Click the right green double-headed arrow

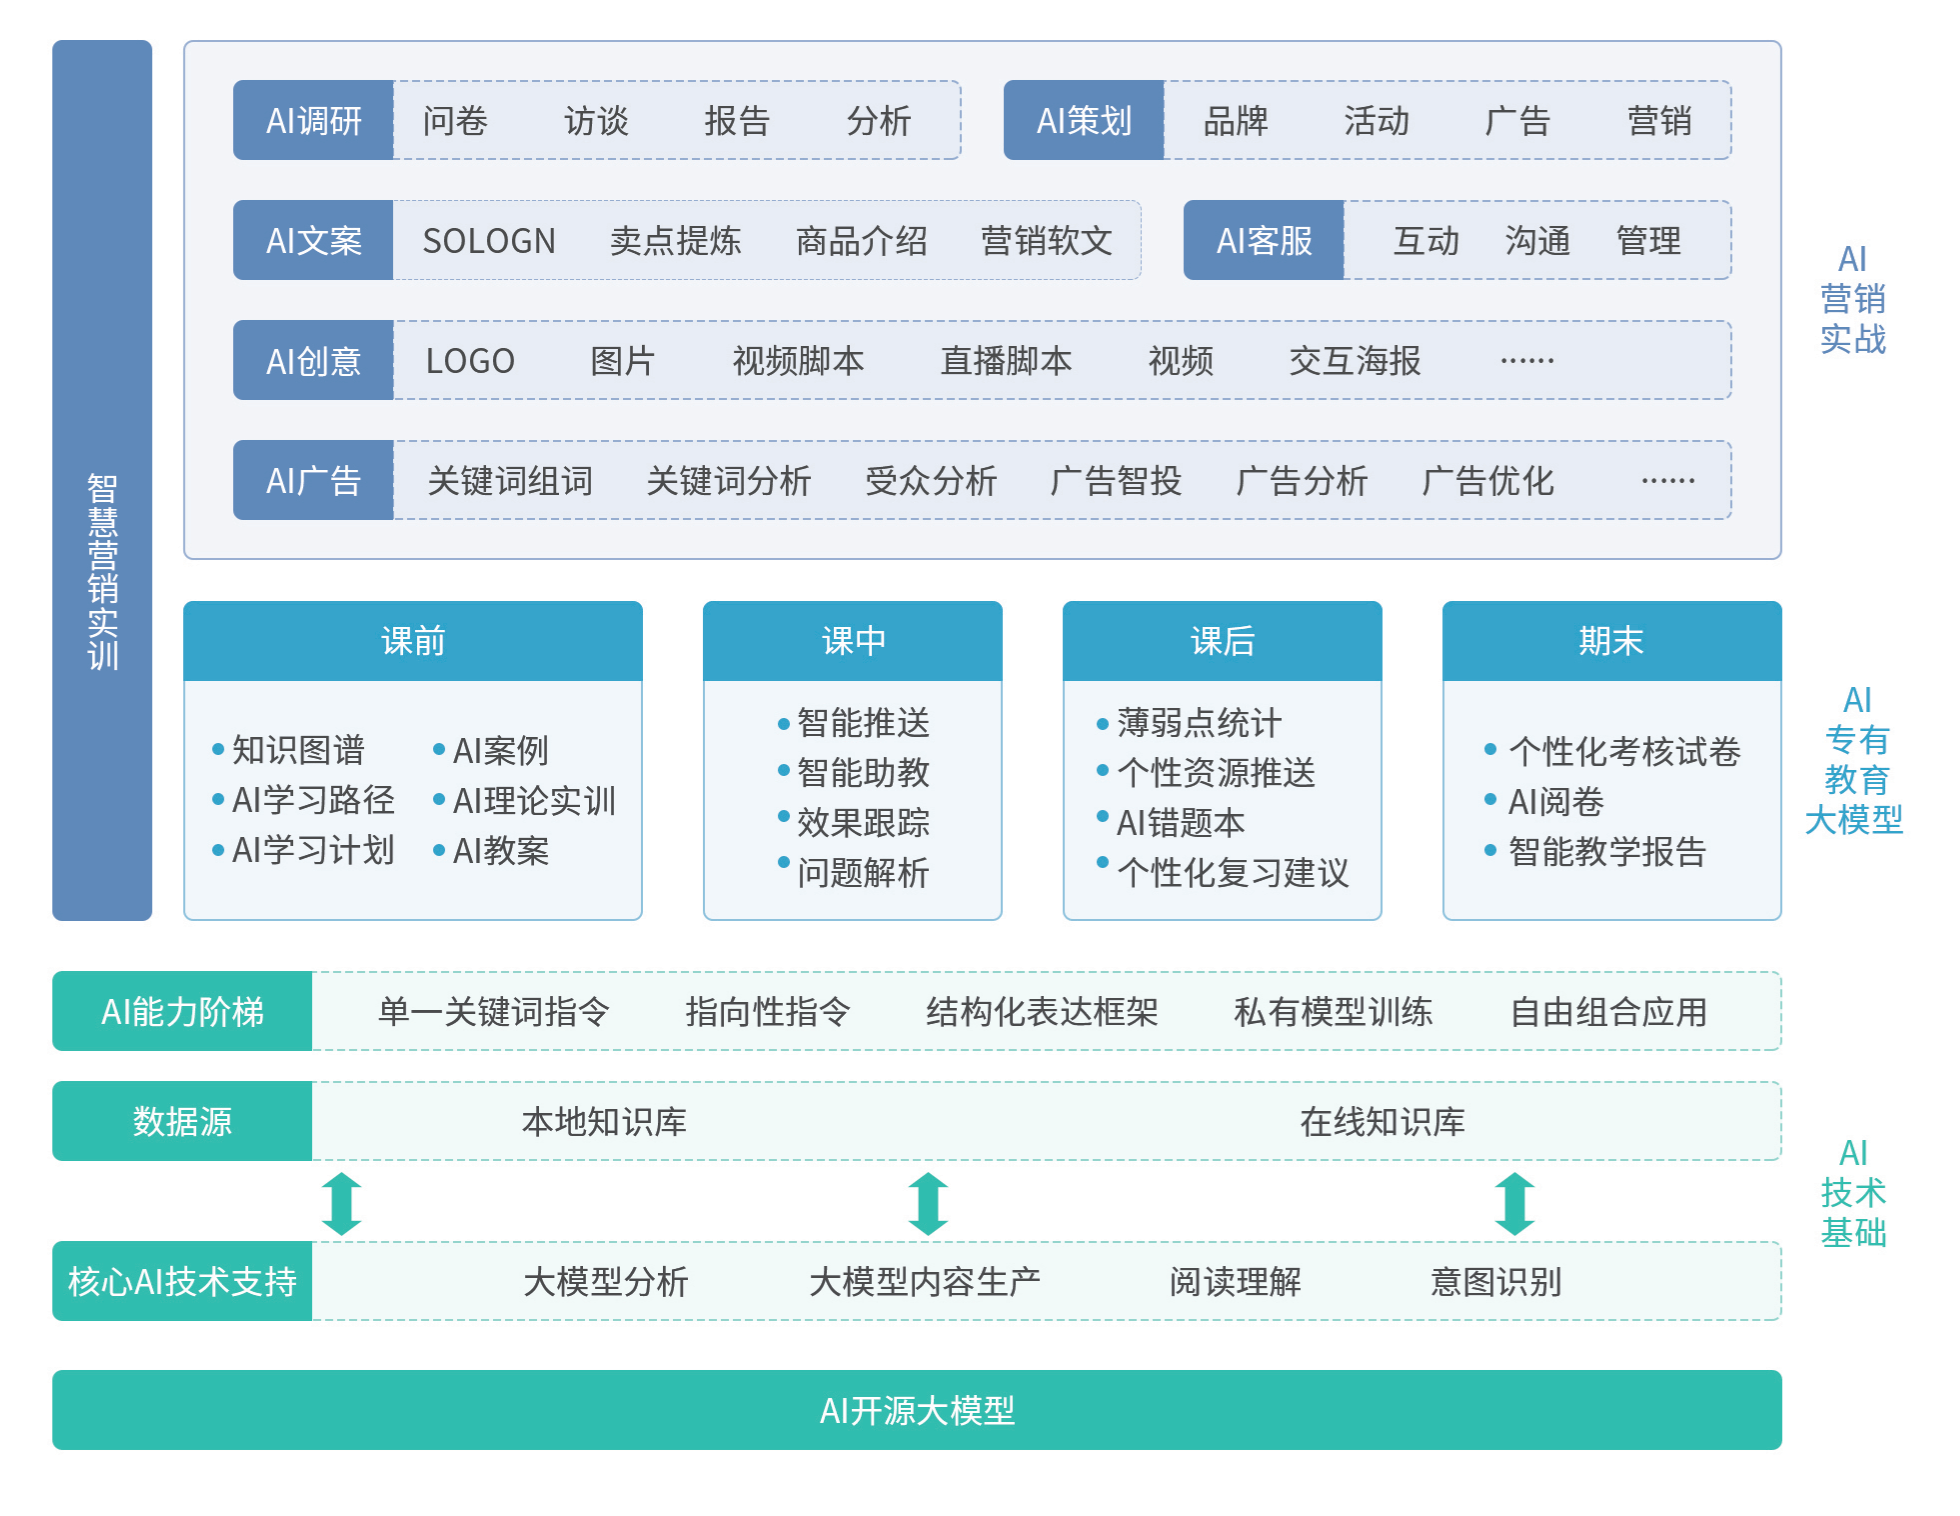tap(1514, 1203)
